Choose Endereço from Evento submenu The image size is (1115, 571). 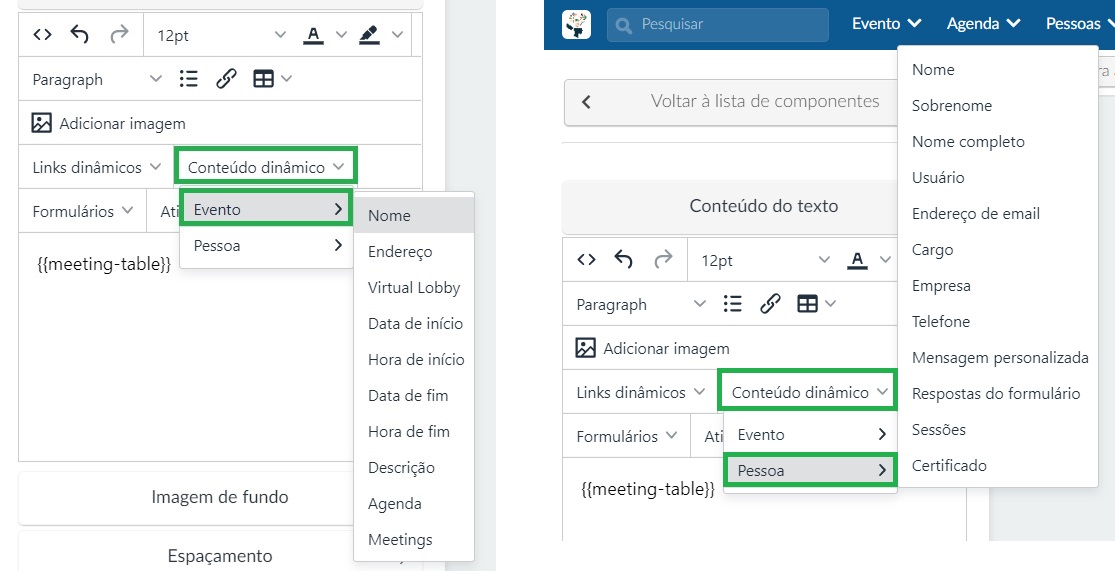tap(414, 252)
